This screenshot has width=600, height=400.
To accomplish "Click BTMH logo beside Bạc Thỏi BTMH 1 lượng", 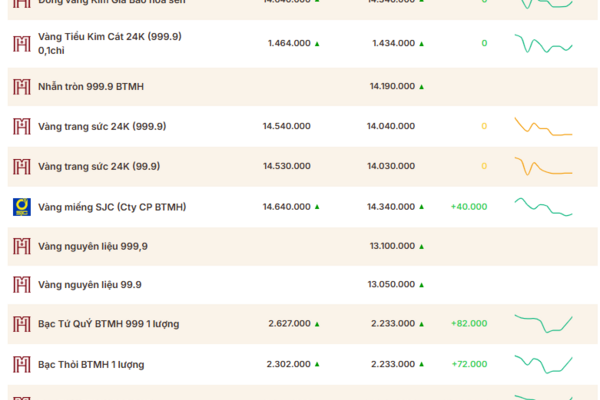I will pos(22,364).
